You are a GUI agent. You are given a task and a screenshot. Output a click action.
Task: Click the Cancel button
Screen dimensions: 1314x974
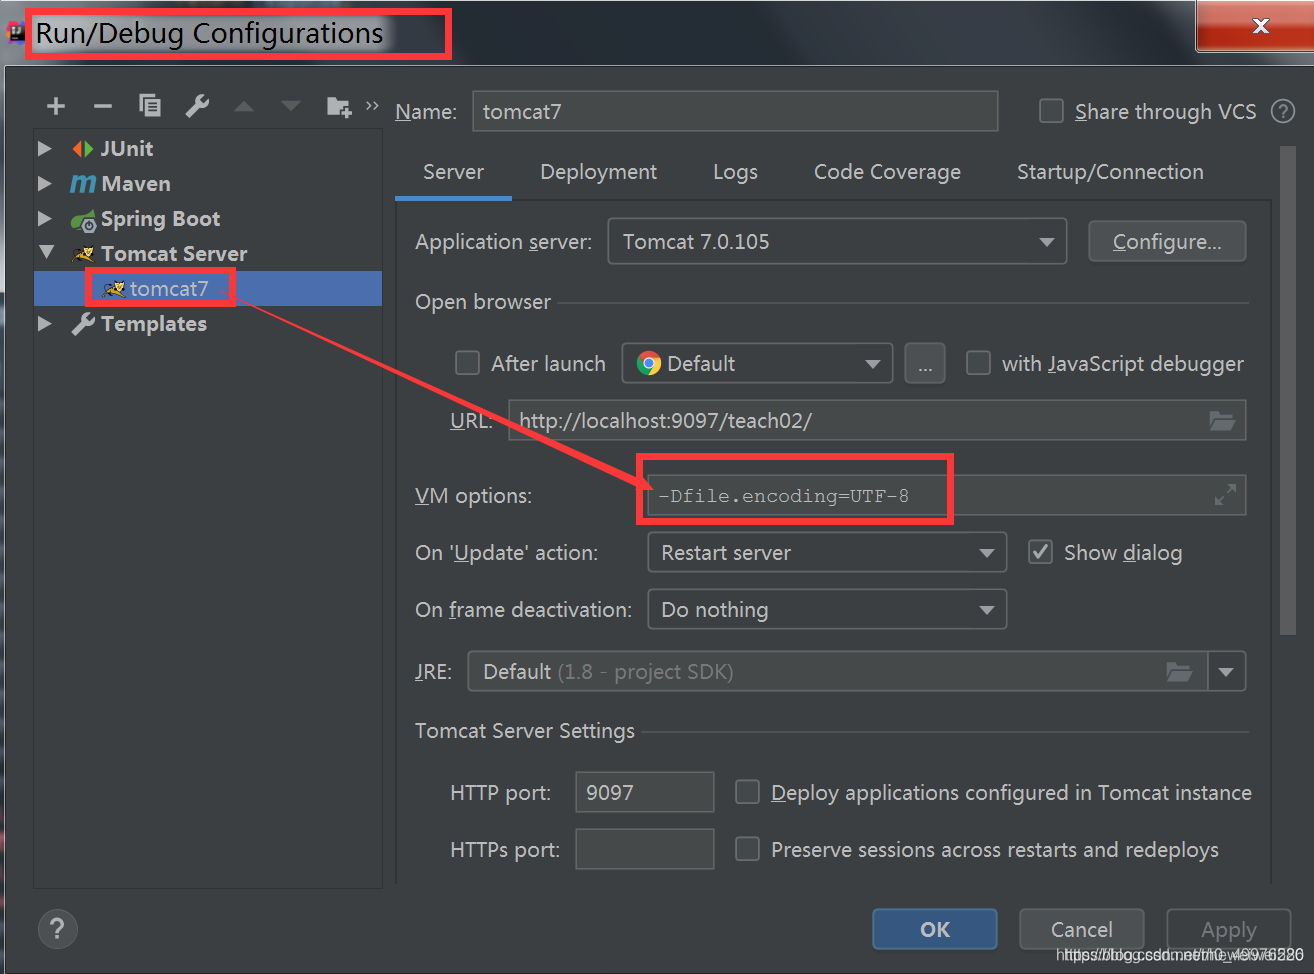1081,929
